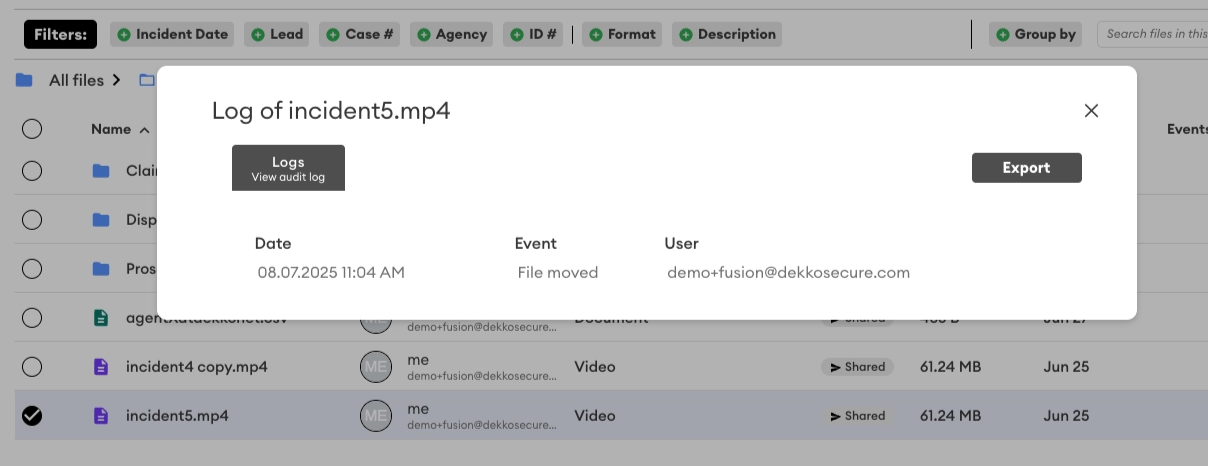The image size is (1208, 466).
Task: Click the 08.07.2025 11:04 AM log entry
Action: point(331,272)
